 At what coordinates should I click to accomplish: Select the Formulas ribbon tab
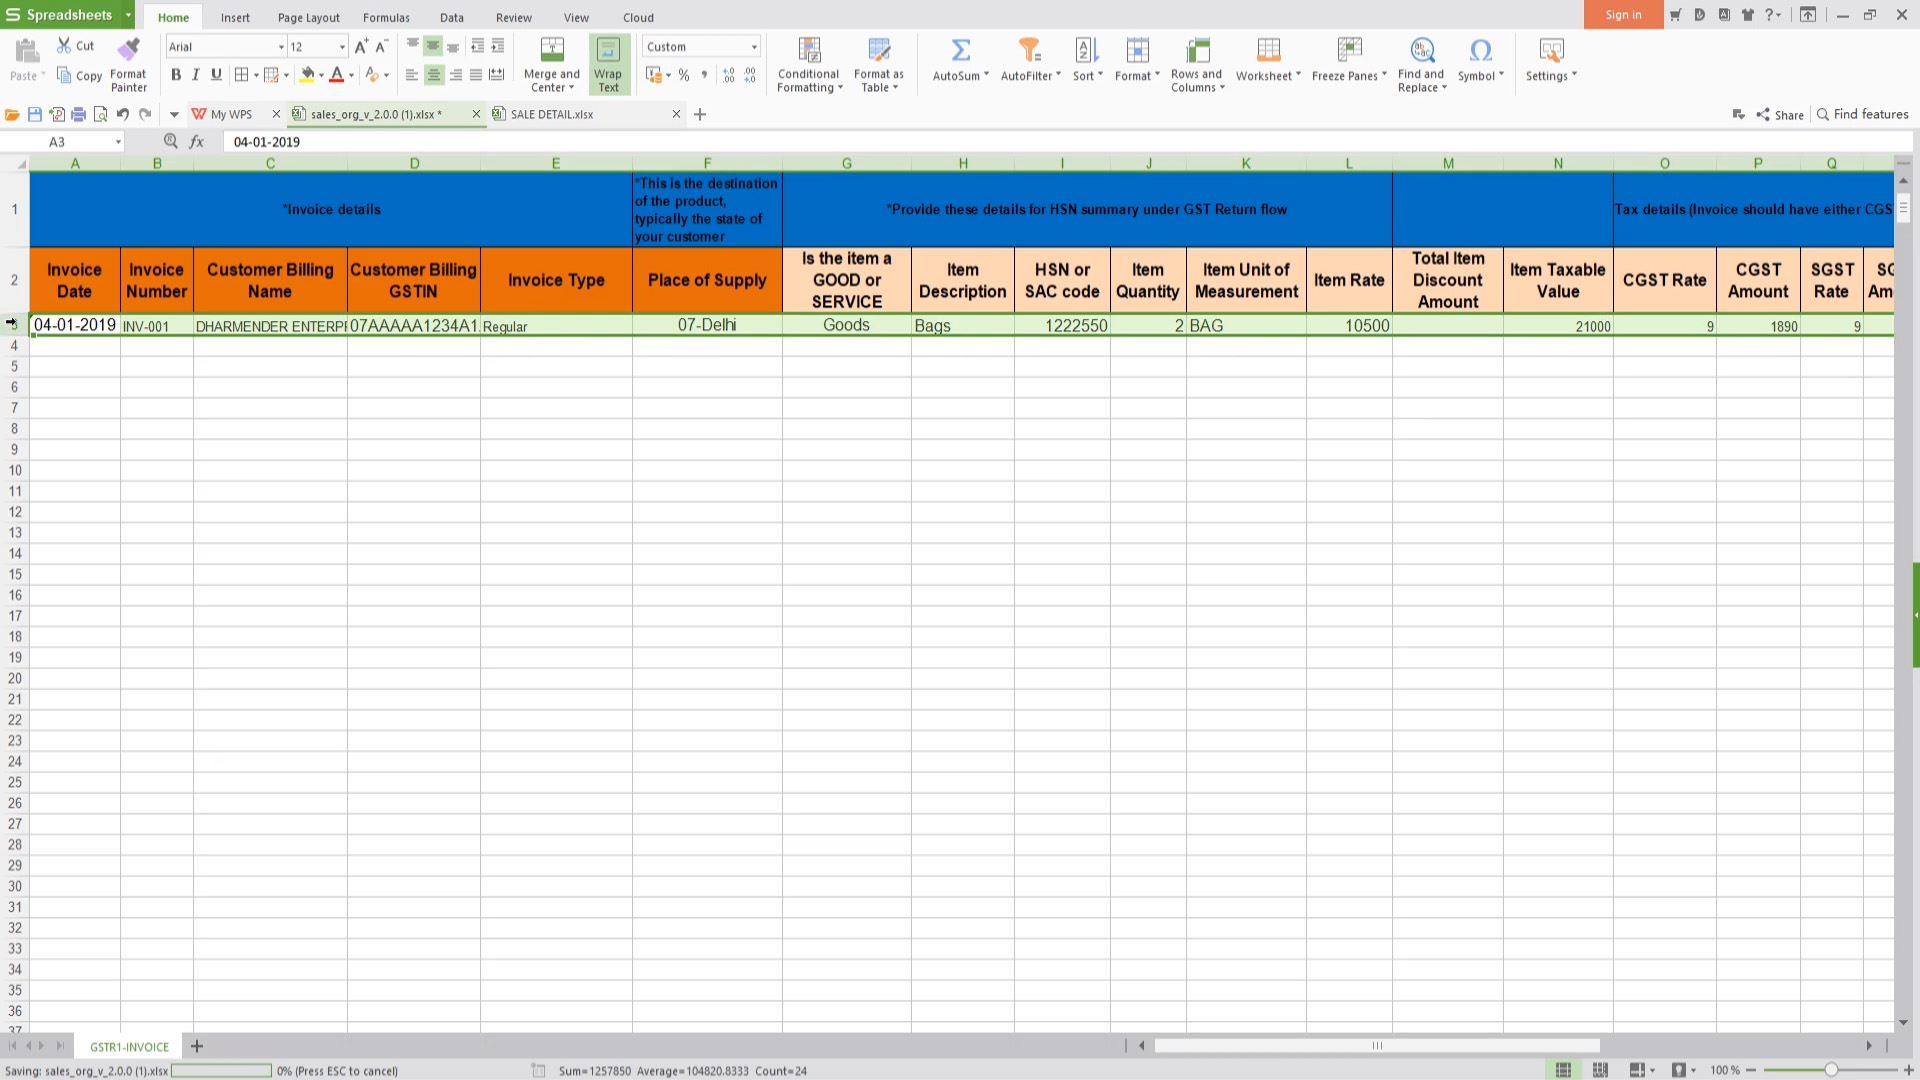pyautogui.click(x=386, y=17)
